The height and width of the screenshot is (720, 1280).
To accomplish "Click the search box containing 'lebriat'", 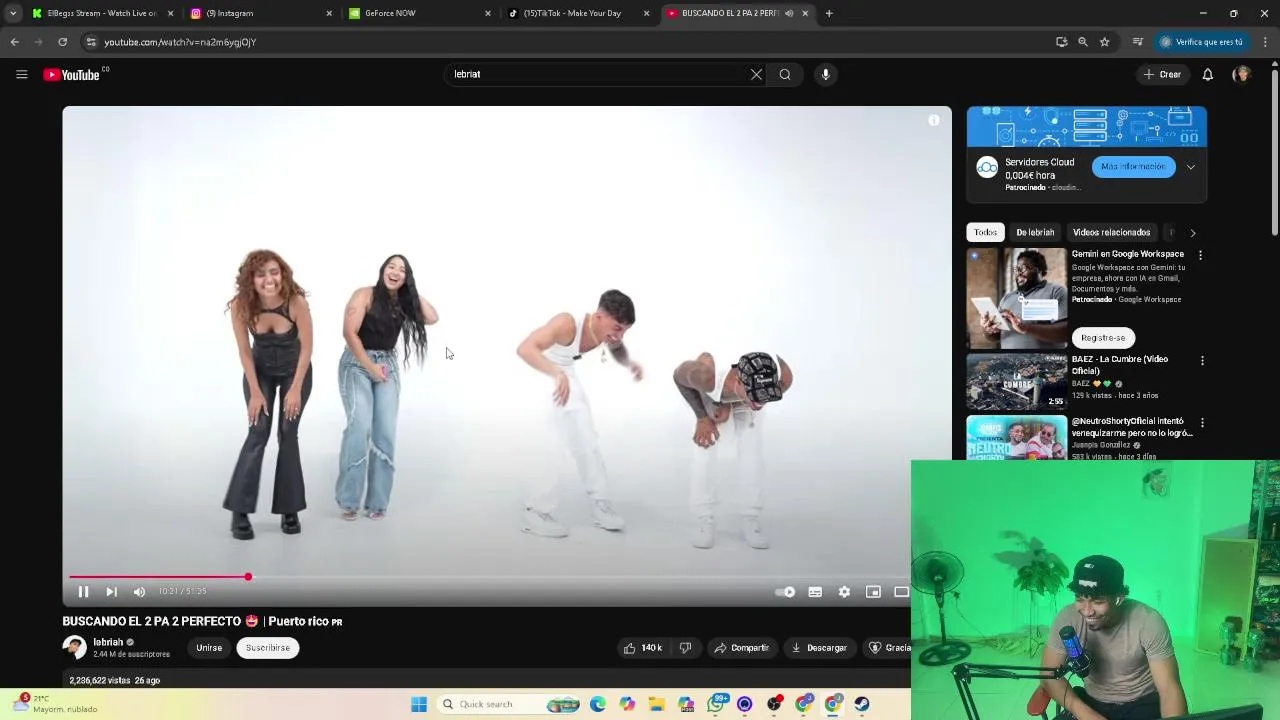I will click(595, 74).
